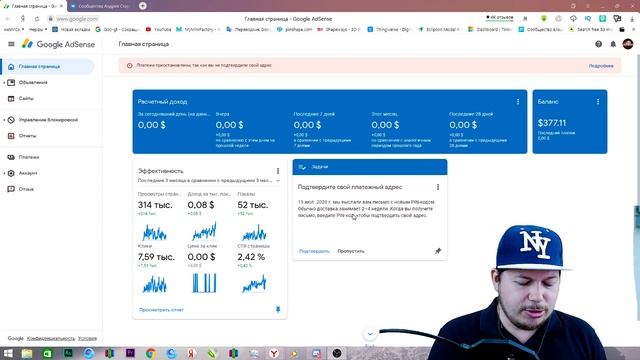Expand the Управление блокировкой section arrow
The height and width of the screenshot is (360, 640).
tap(4, 120)
